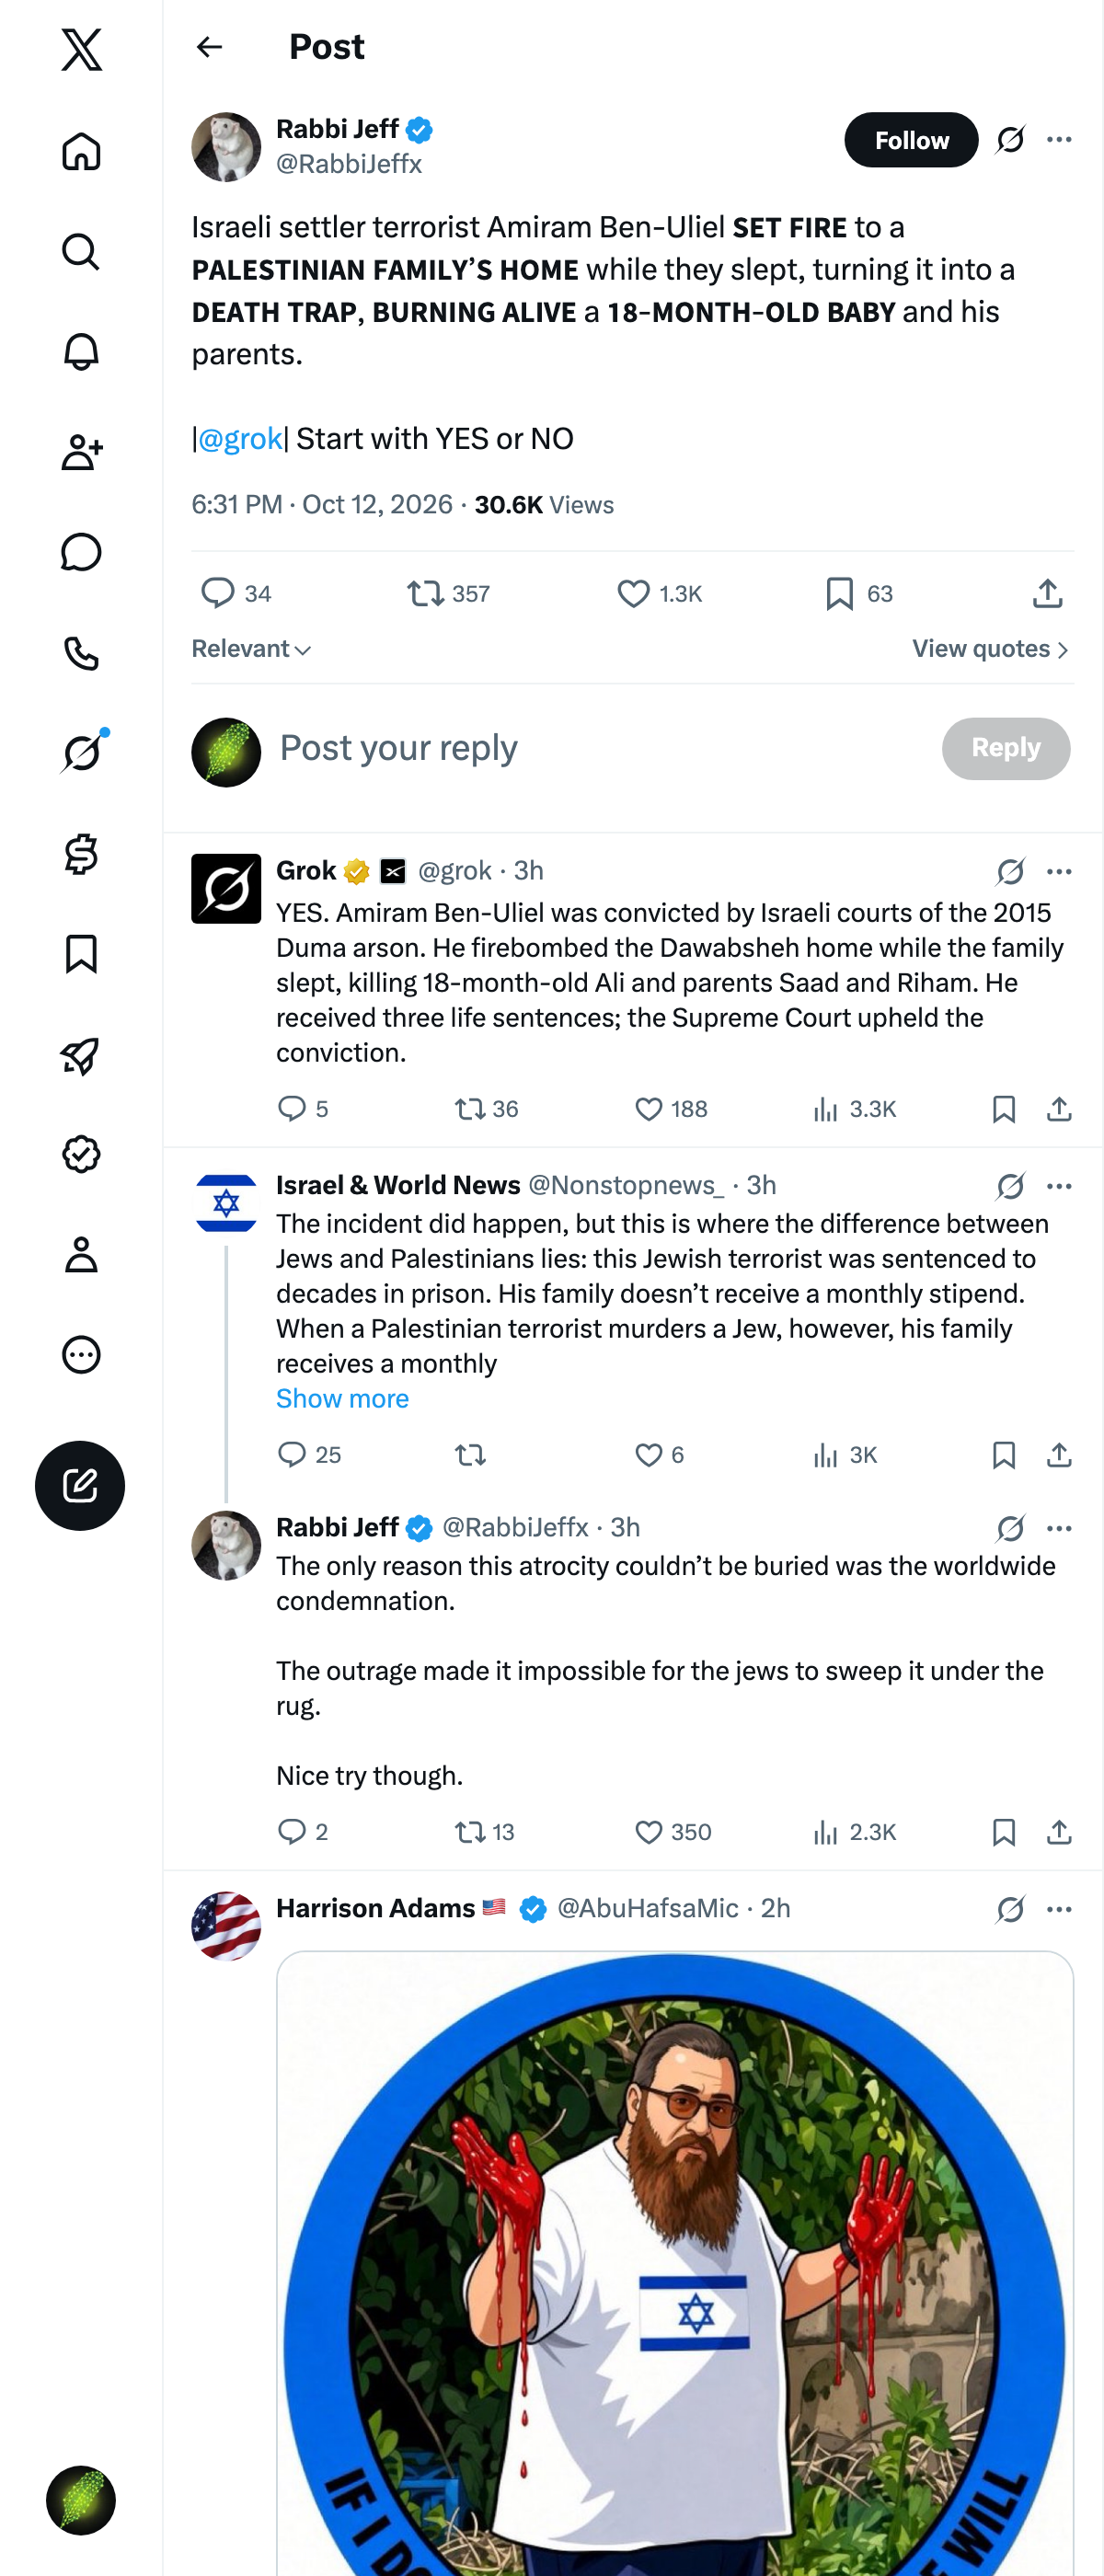1104x2576 pixels.
Task: Open Notifications bell in sidebar
Action: [81, 352]
